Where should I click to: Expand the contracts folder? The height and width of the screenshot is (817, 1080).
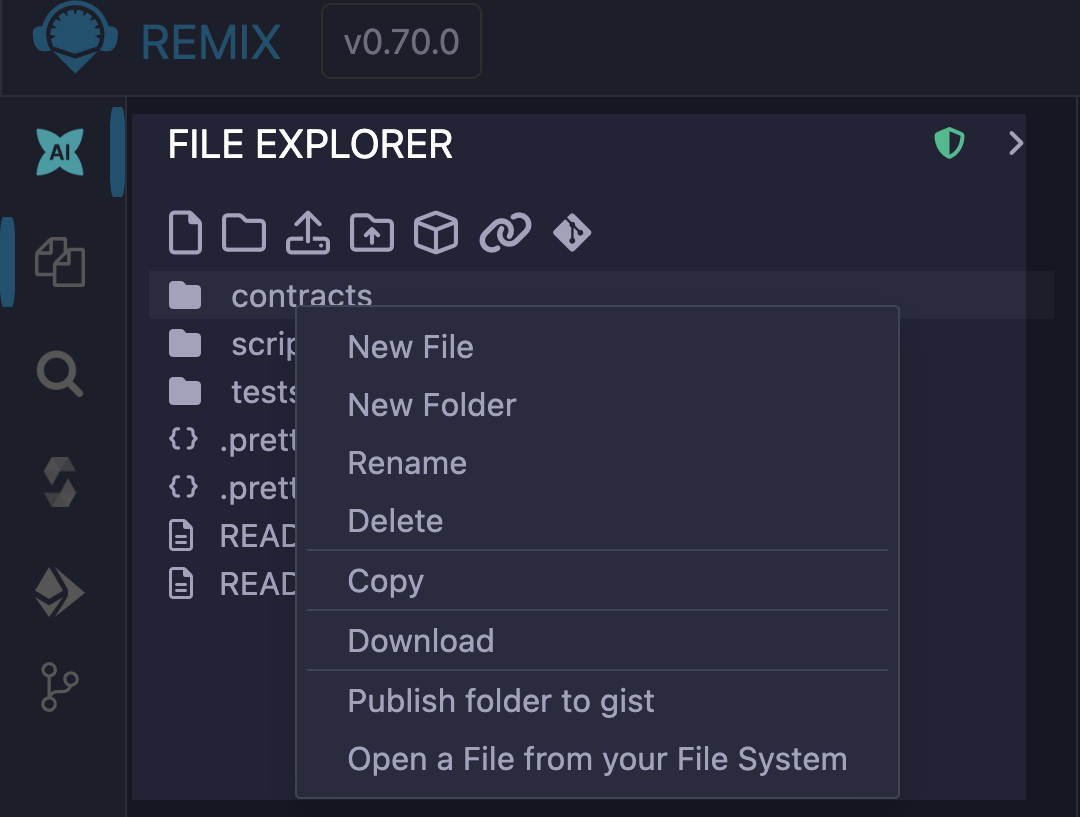coord(601,296)
